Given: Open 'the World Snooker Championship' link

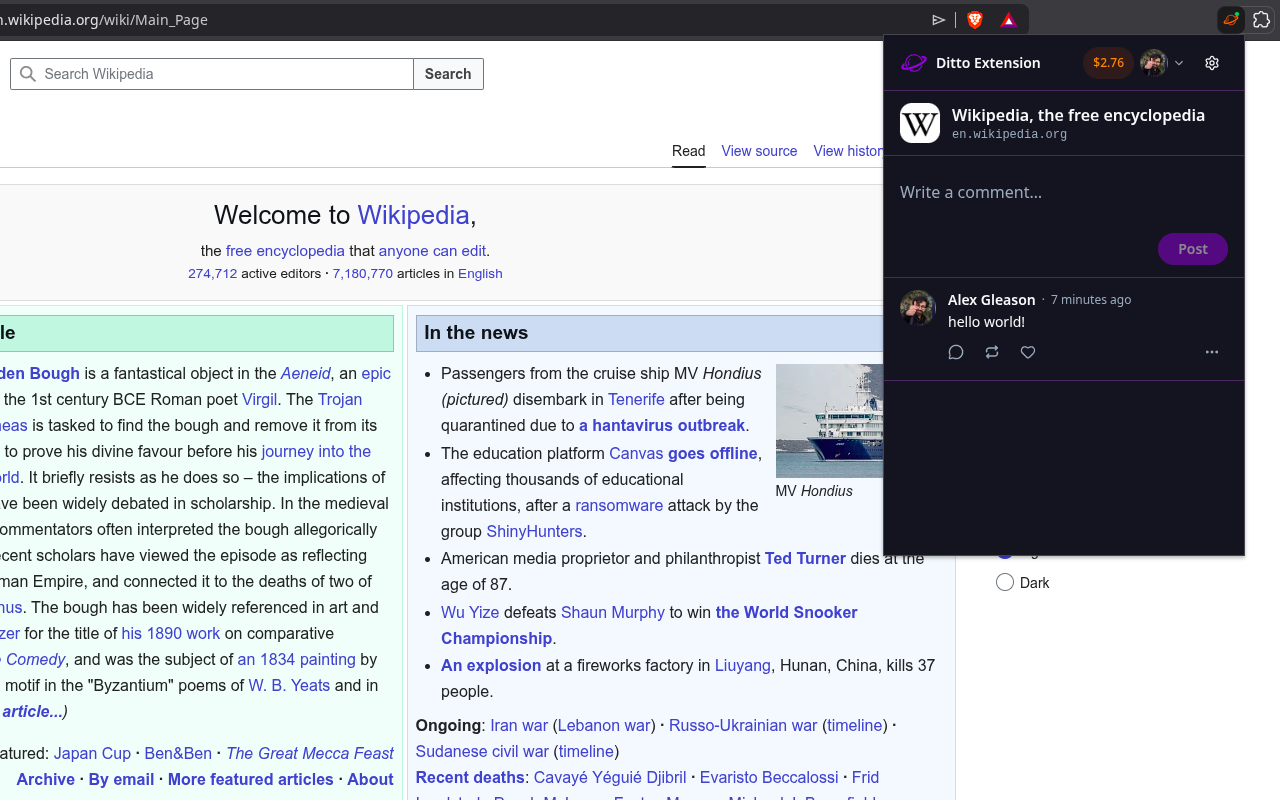Looking at the screenshot, I should click(649, 625).
